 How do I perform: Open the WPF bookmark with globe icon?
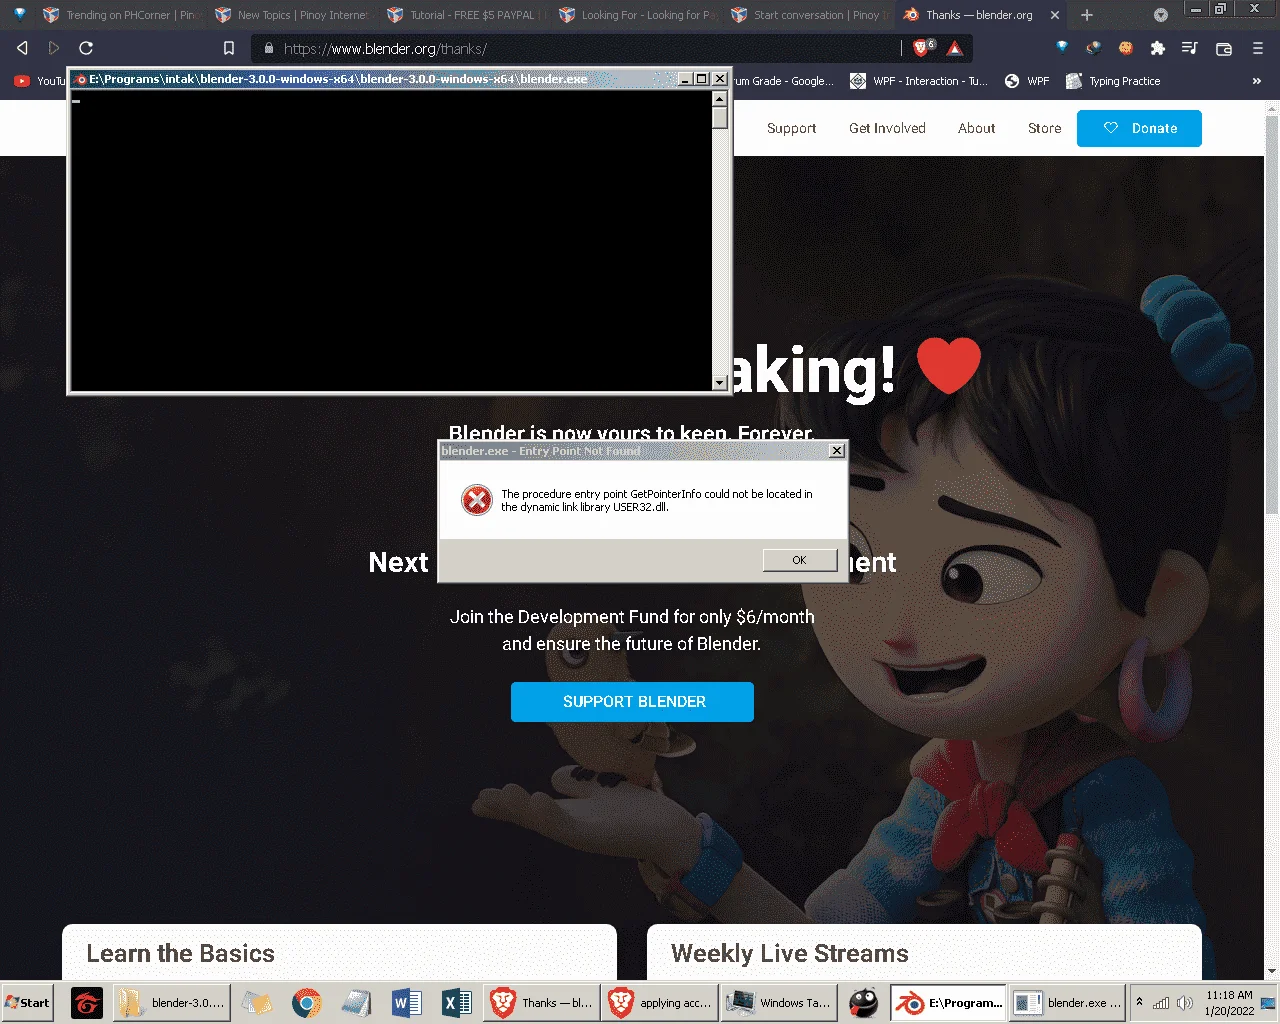tap(1027, 81)
